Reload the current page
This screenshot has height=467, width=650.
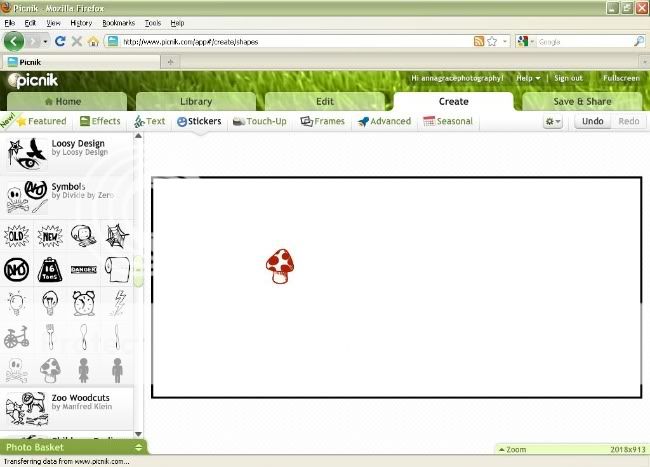point(60,41)
